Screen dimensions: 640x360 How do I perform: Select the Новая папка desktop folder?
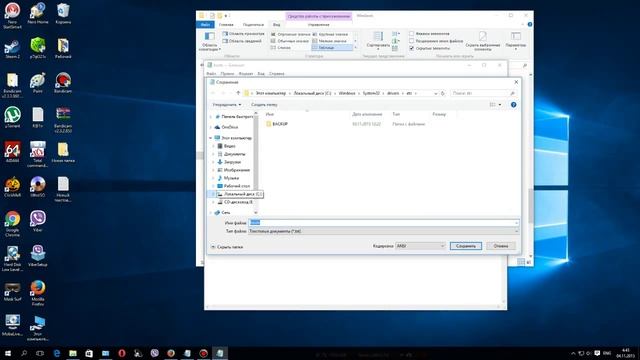(x=63, y=152)
